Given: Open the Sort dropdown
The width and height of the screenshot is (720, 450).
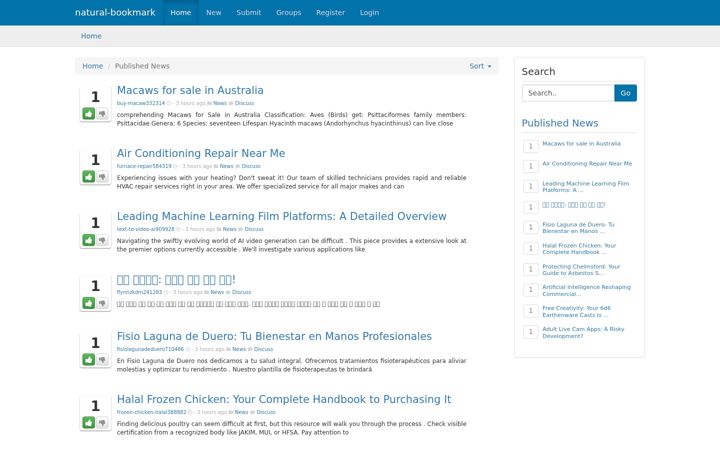Looking at the screenshot, I should coord(480,66).
